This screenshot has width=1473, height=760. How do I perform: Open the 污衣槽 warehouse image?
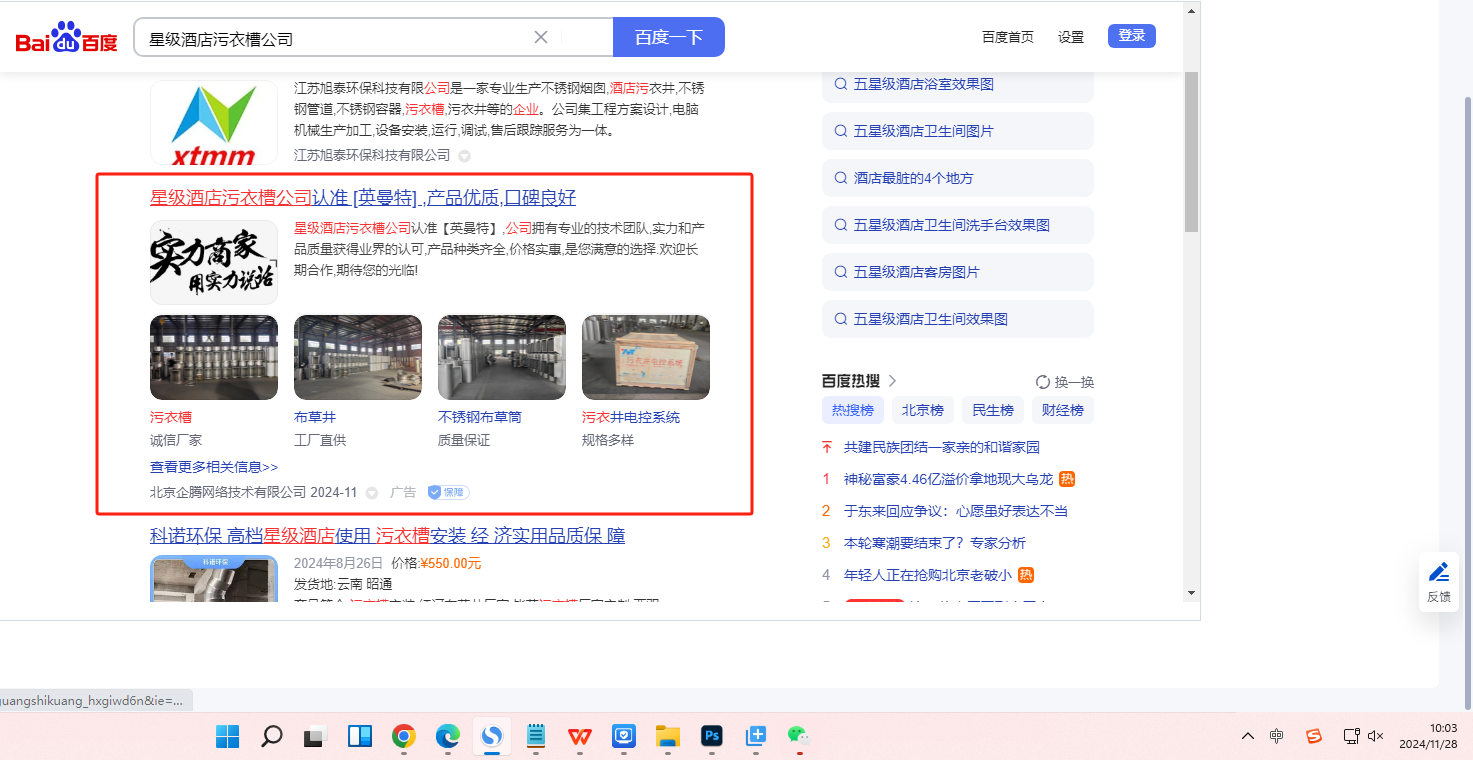pyautogui.click(x=214, y=358)
